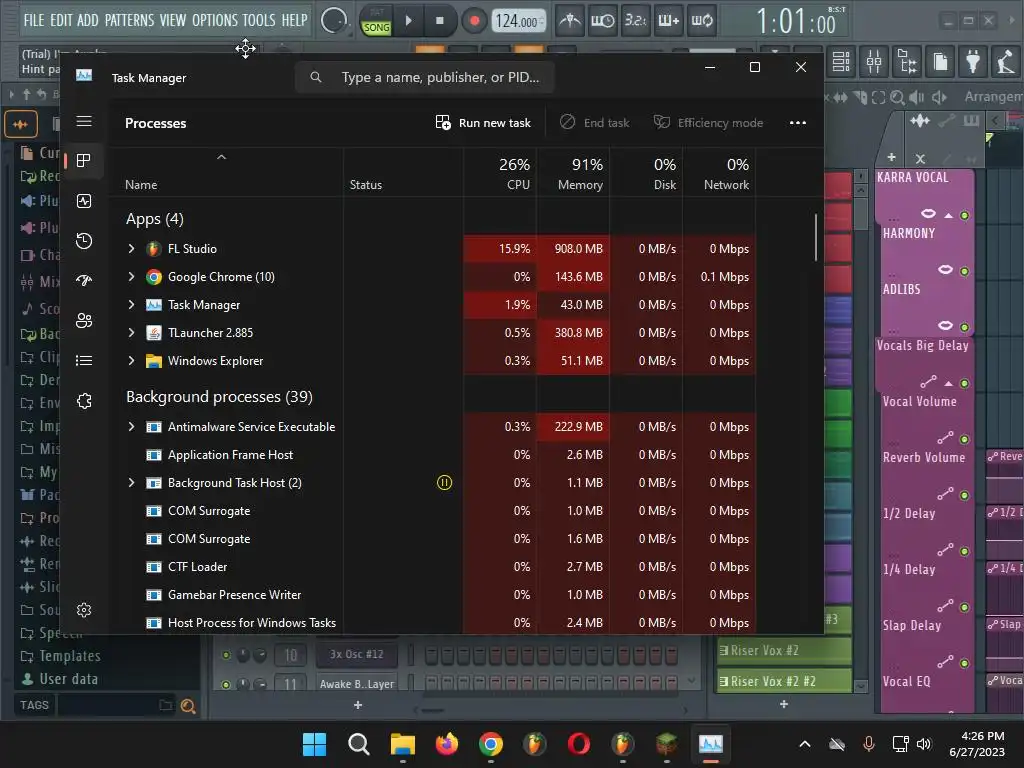Viewport: 1024px width, 768px height.
Task: Toggle mute on Reverb Volume track
Action: pyautogui.click(x=965, y=496)
